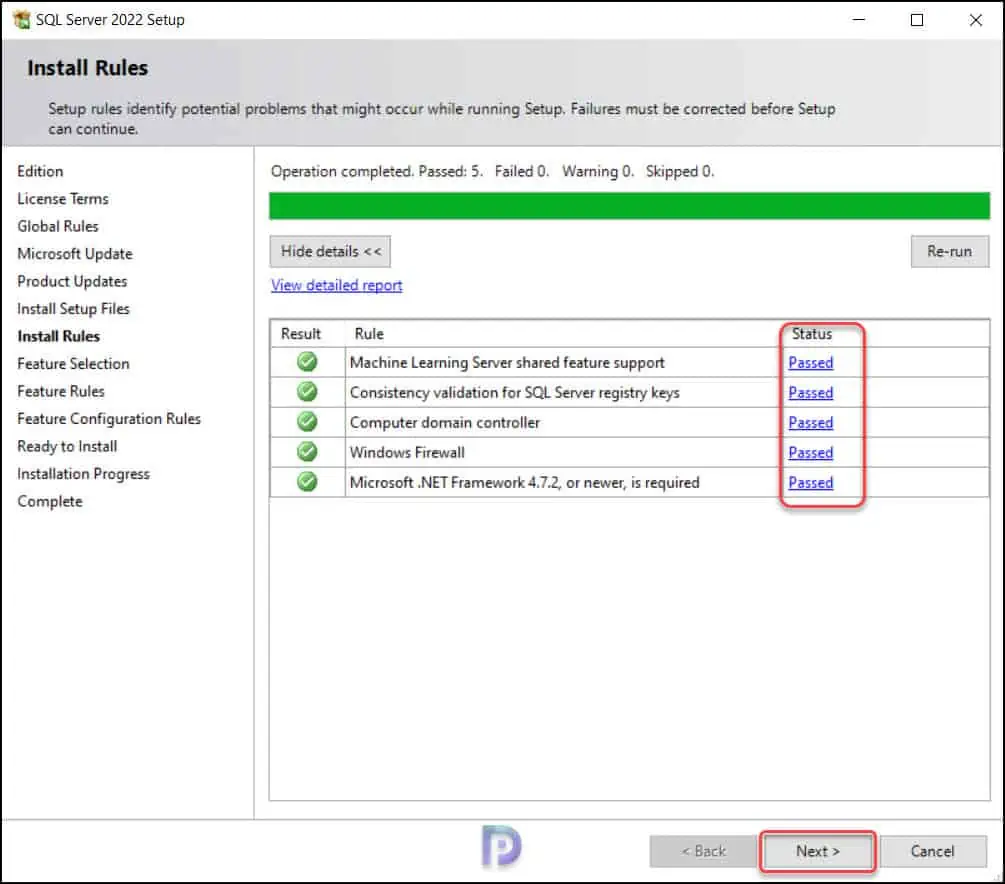Collapse results with Hide details button
The height and width of the screenshot is (884, 1005).
pos(330,251)
